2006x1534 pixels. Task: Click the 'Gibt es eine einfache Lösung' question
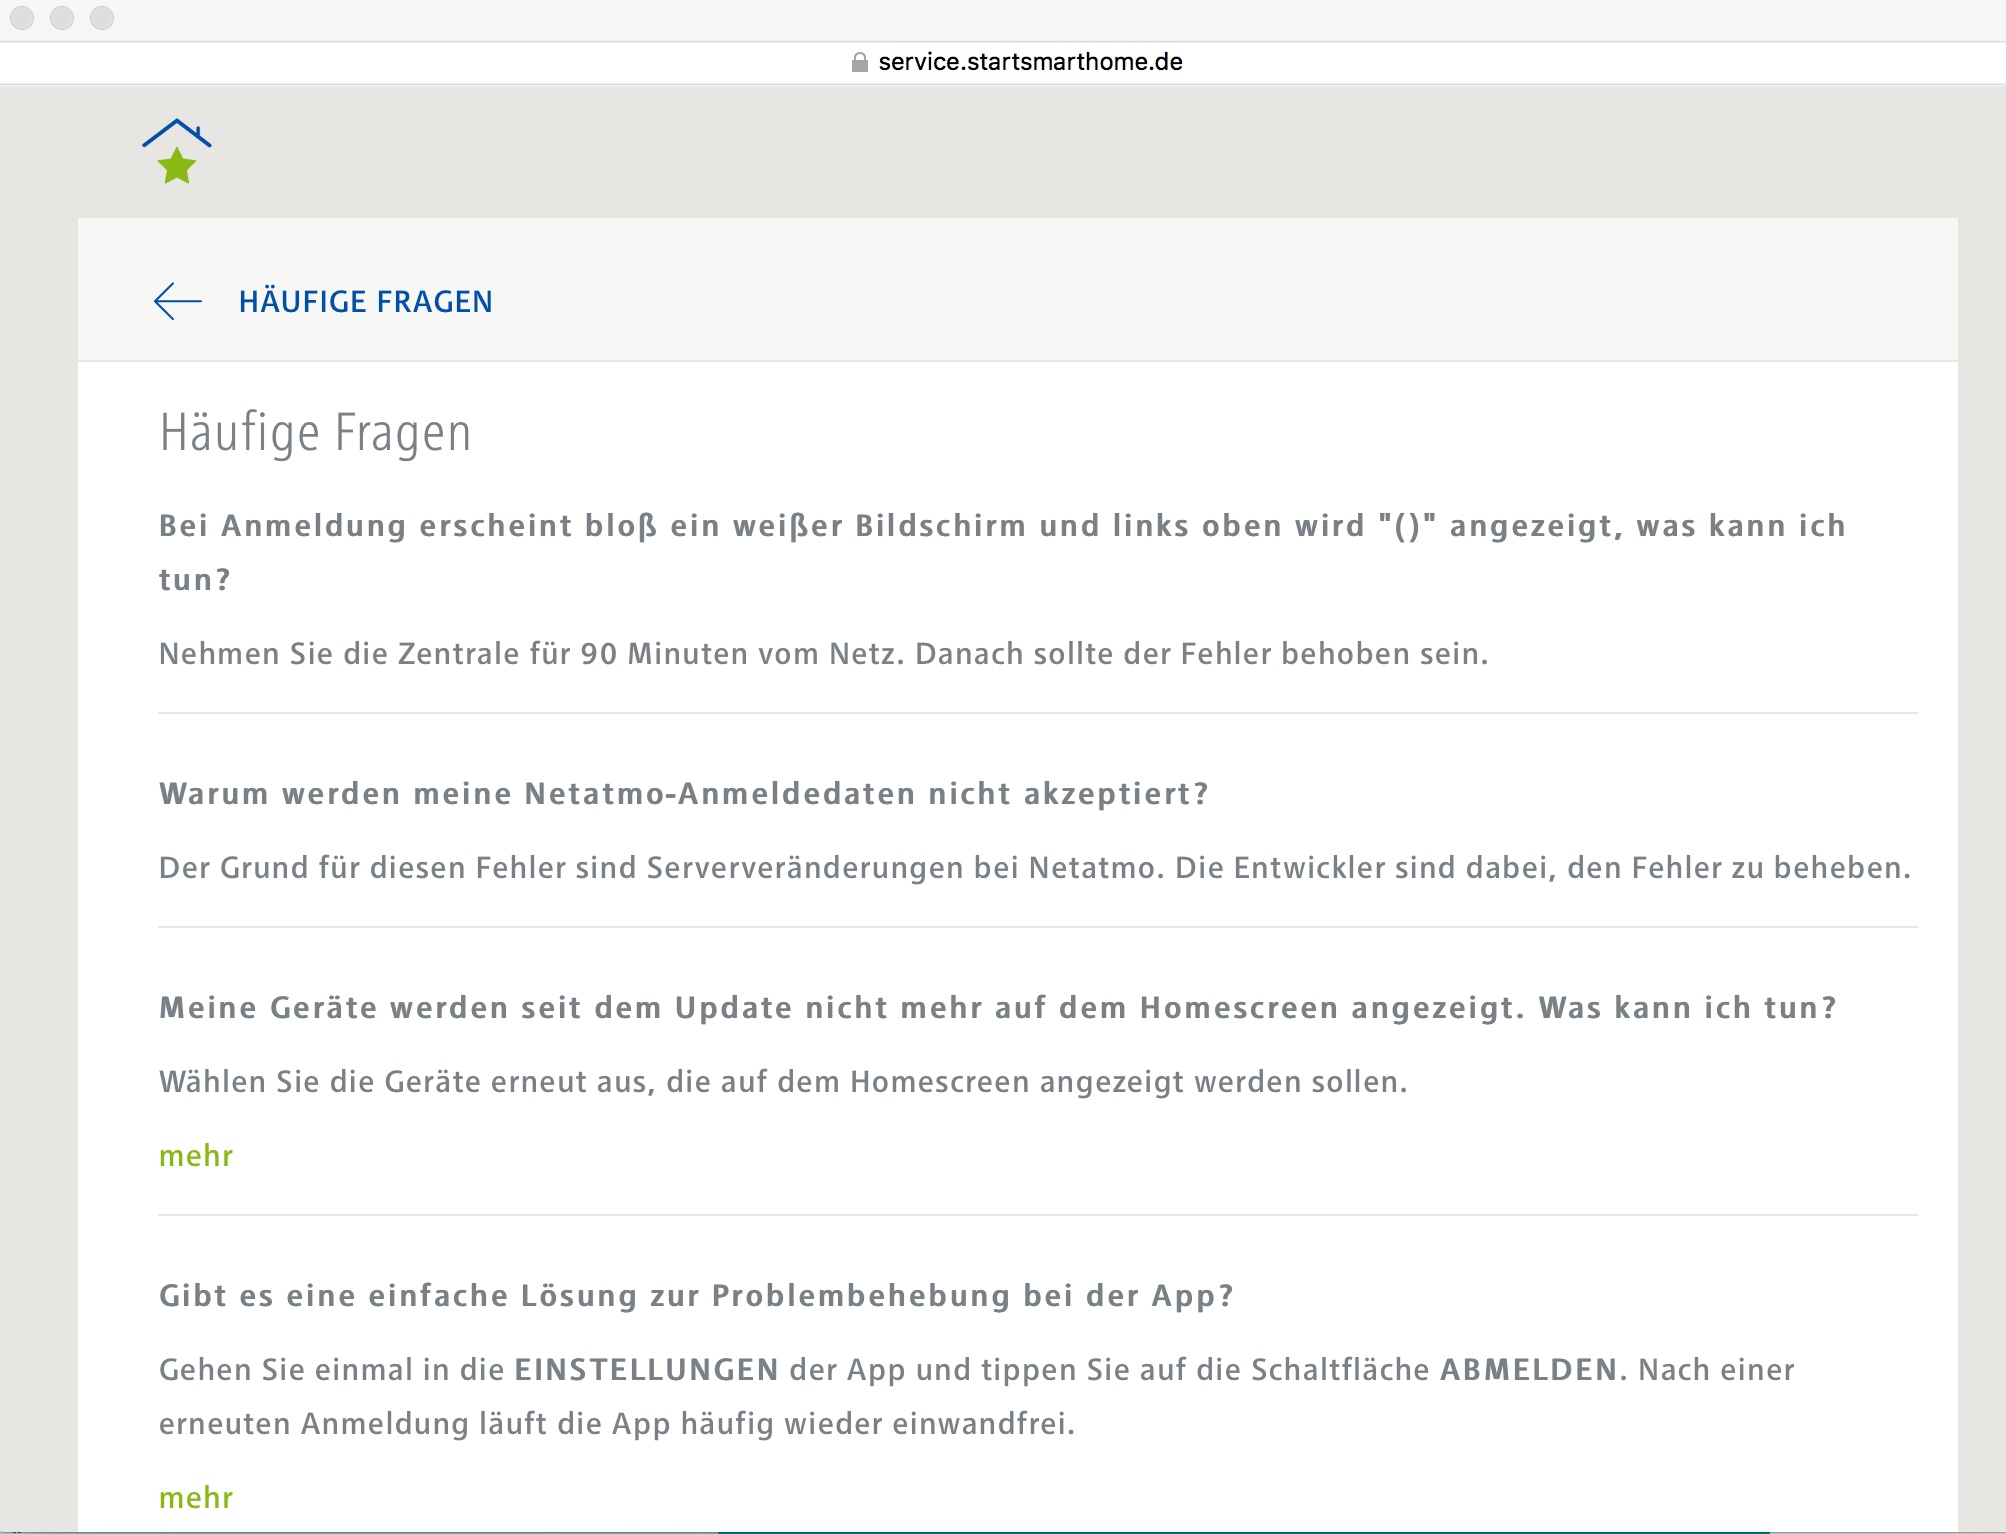(x=696, y=1296)
